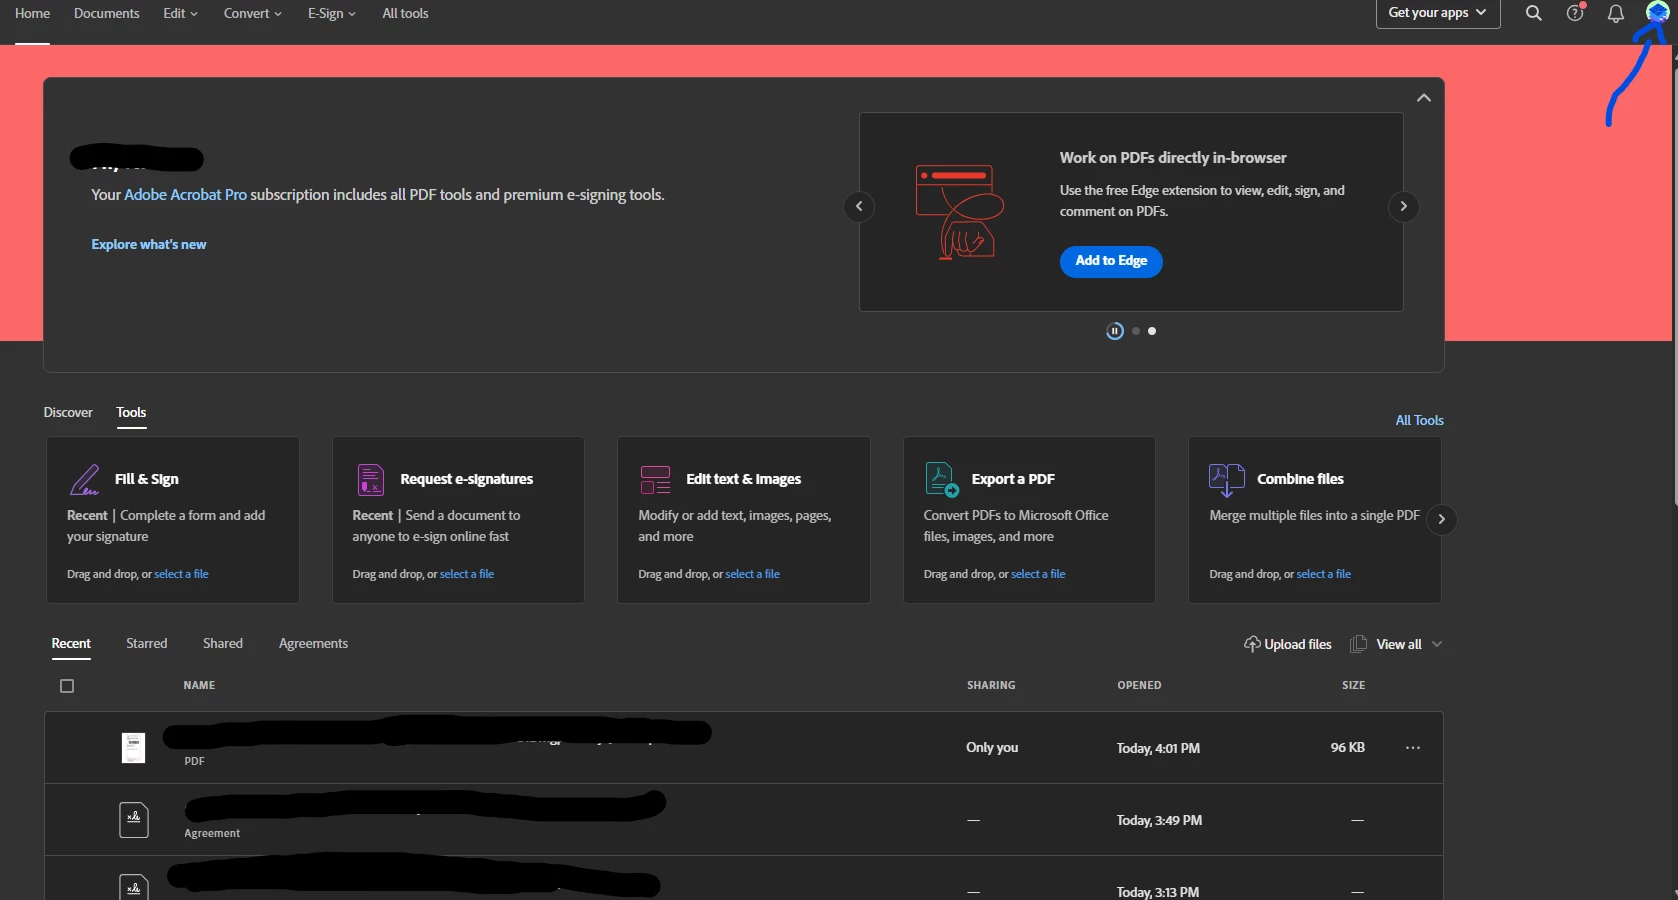Open Explore what's new link
The height and width of the screenshot is (900, 1678).
click(149, 245)
